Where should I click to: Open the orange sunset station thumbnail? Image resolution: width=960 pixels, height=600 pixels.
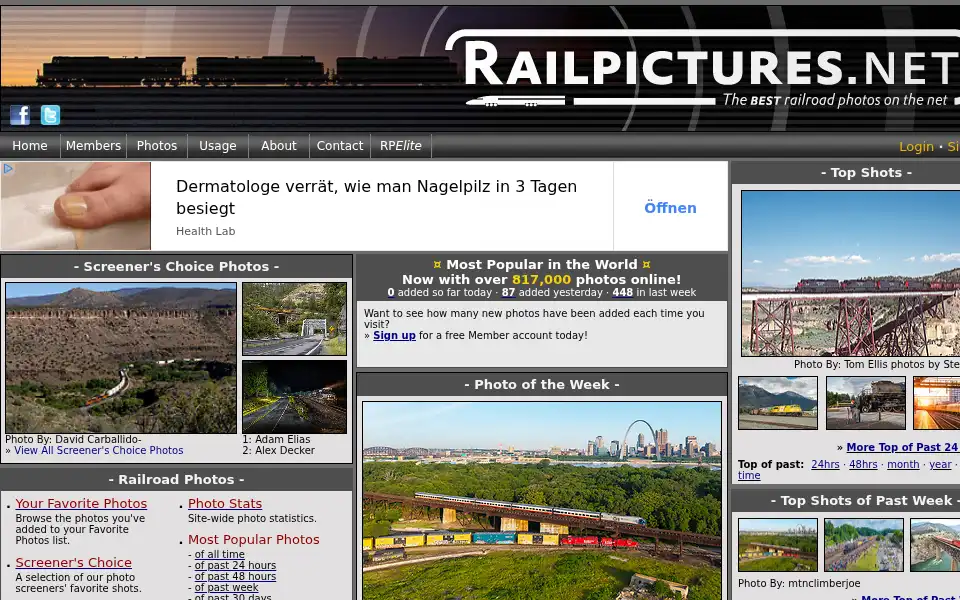coord(937,403)
